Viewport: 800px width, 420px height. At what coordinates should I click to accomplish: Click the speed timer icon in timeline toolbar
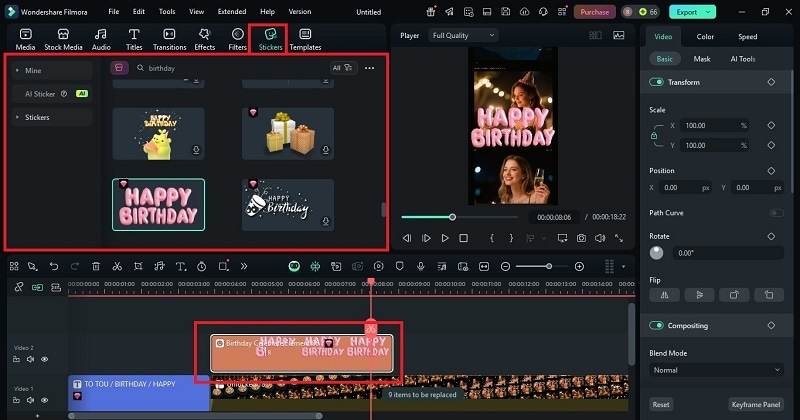point(202,266)
